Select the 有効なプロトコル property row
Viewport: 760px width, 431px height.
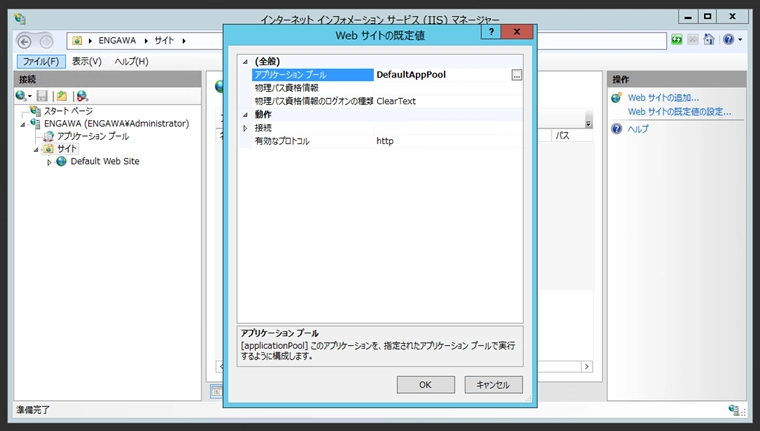(387, 141)
